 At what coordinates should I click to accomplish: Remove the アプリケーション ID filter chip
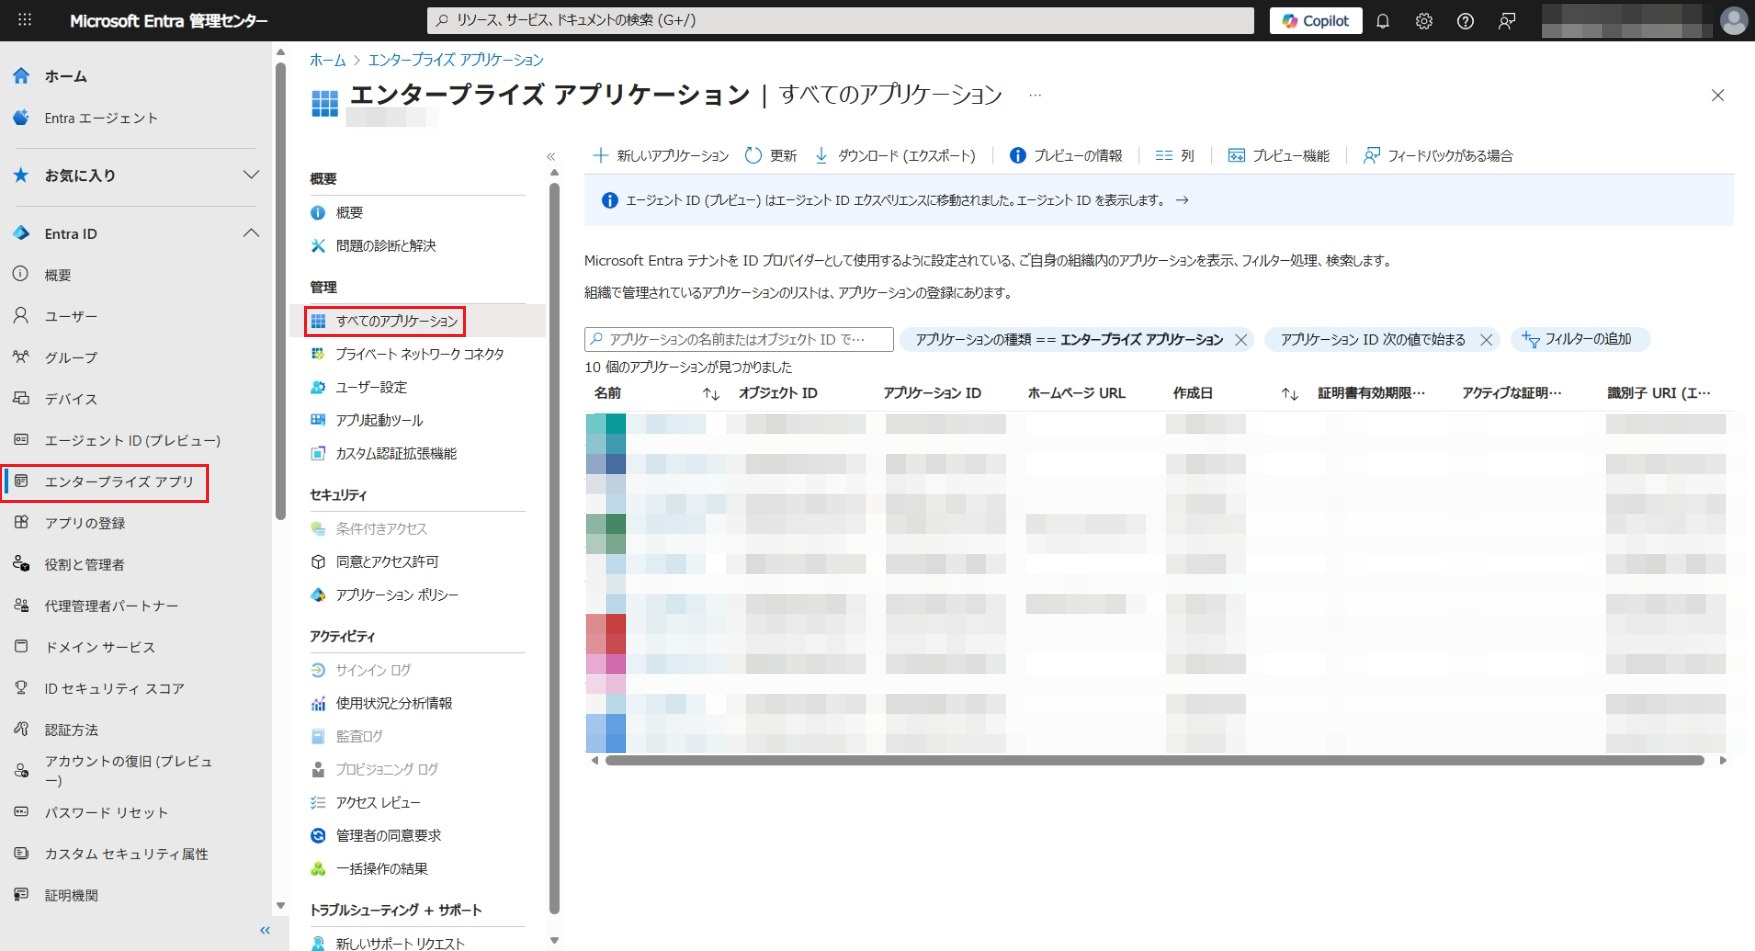pos(1486,340)
